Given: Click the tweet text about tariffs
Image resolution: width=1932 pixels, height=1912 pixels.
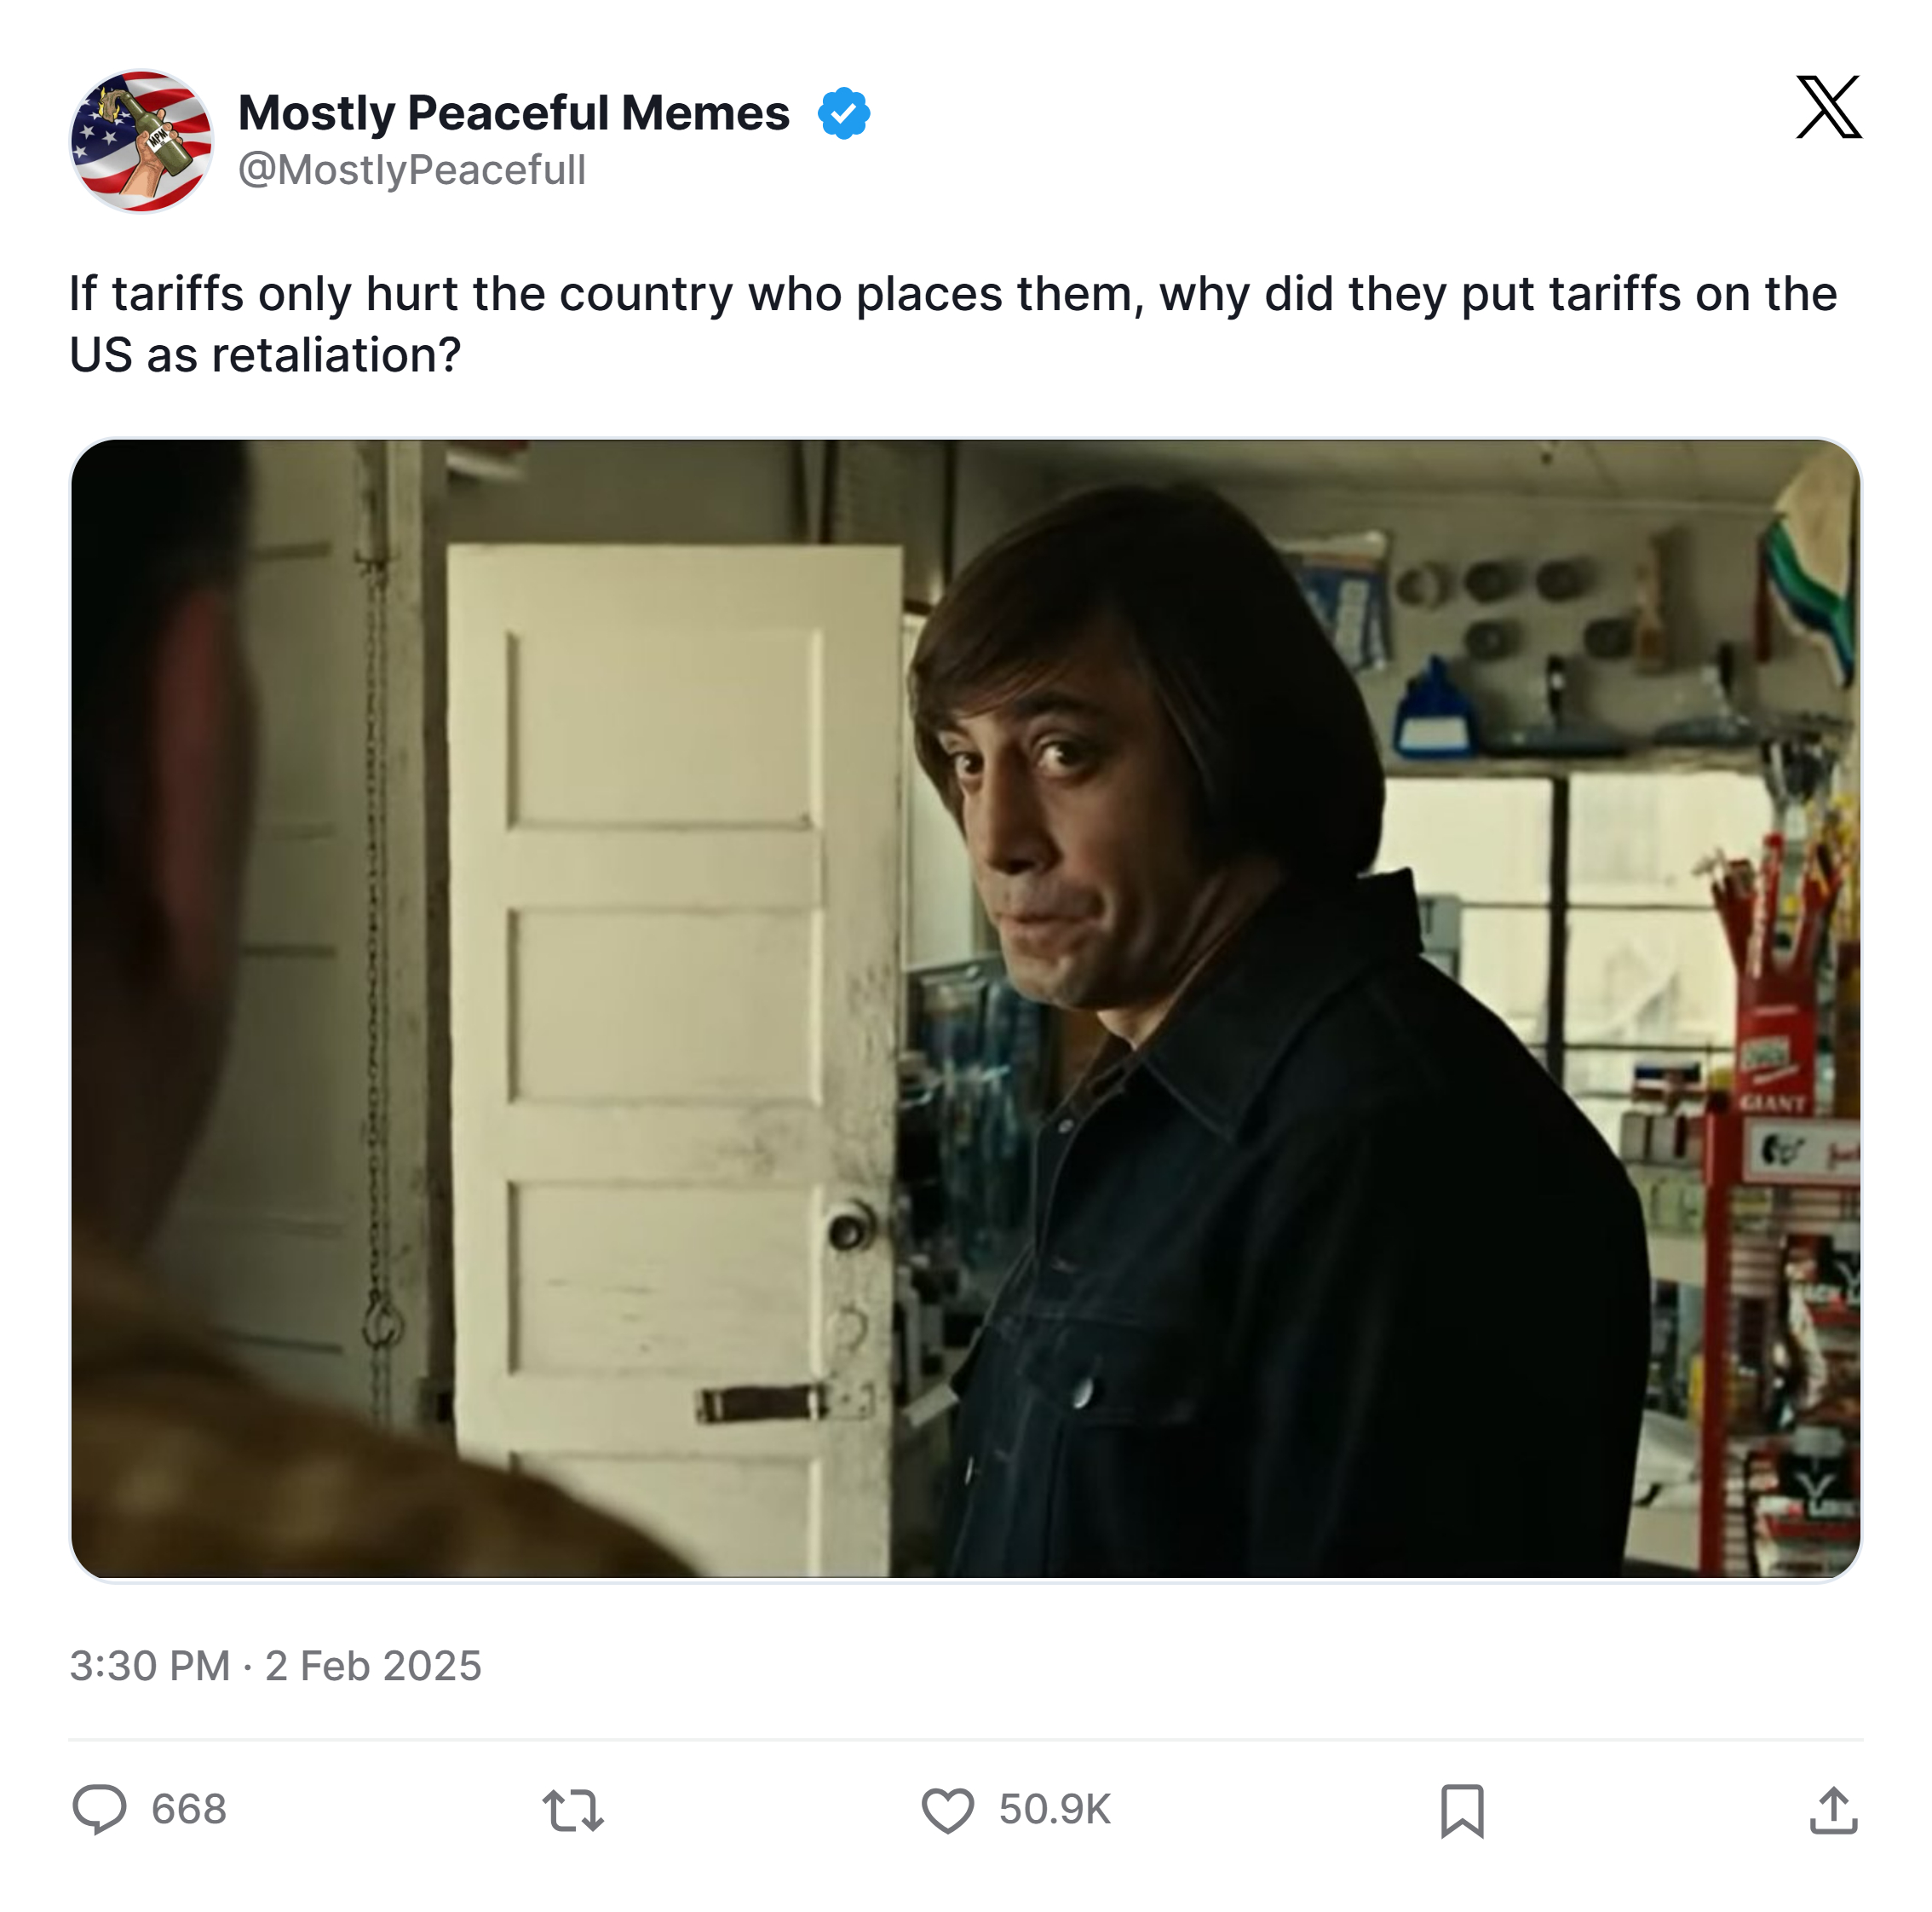Looking at the screenshot, I should click(953, 324).
